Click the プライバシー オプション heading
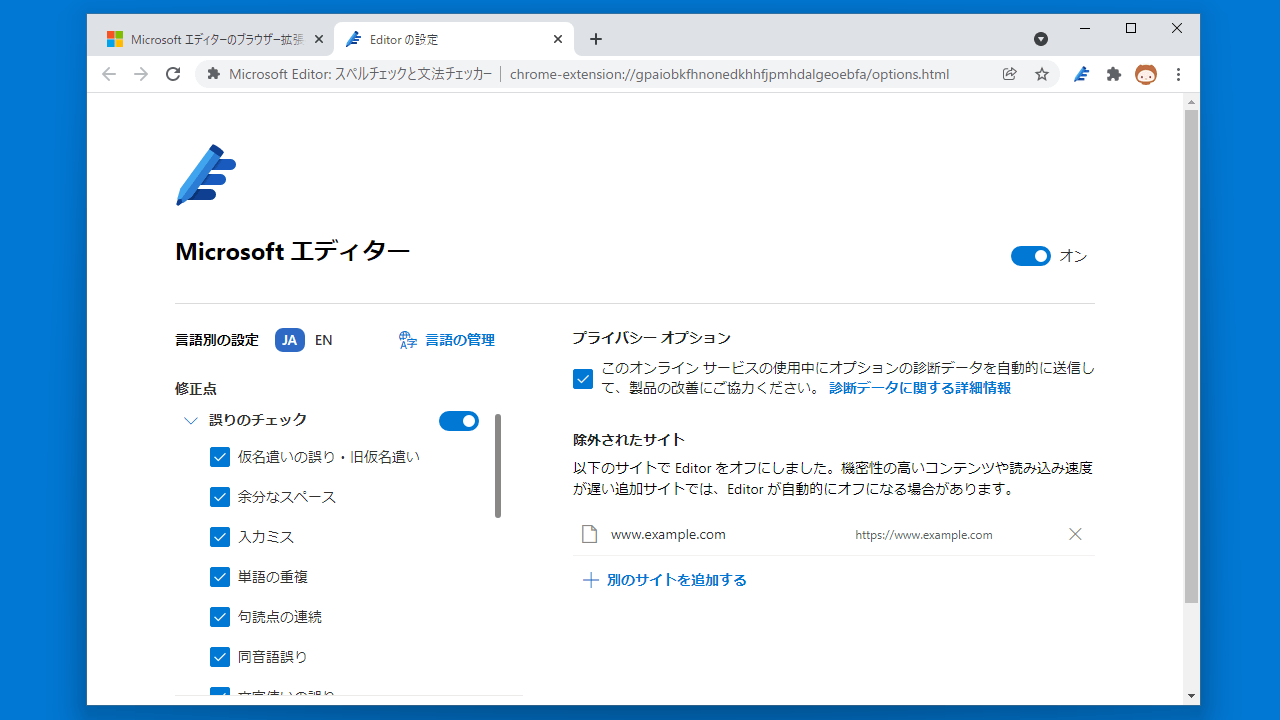 pos(652,338)
